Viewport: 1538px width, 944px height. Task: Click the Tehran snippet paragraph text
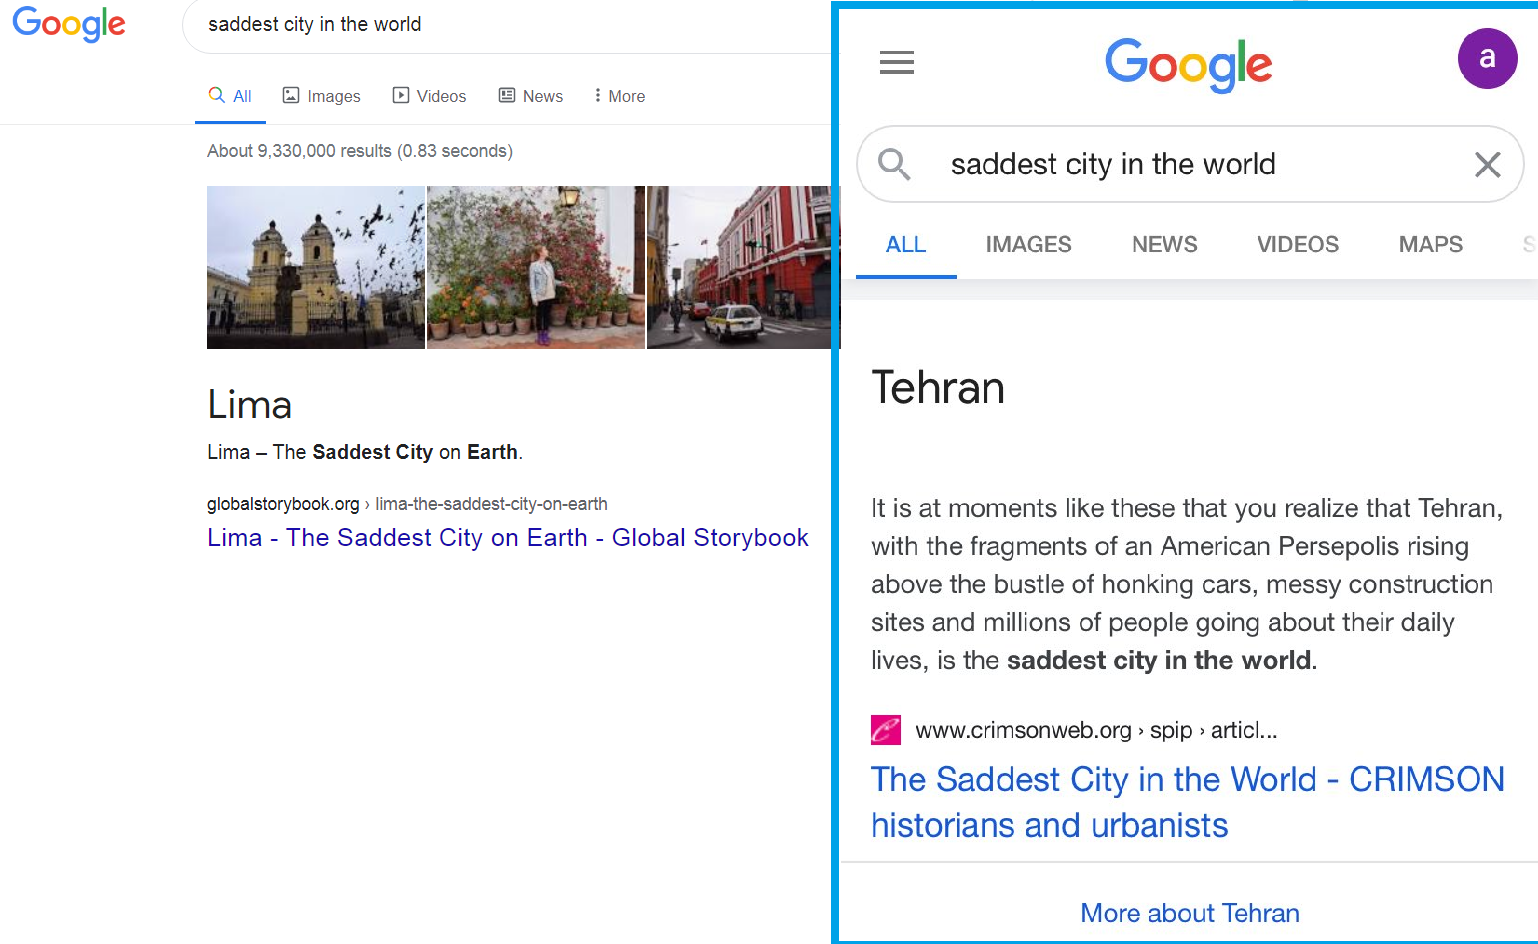tap(1187, 584)
